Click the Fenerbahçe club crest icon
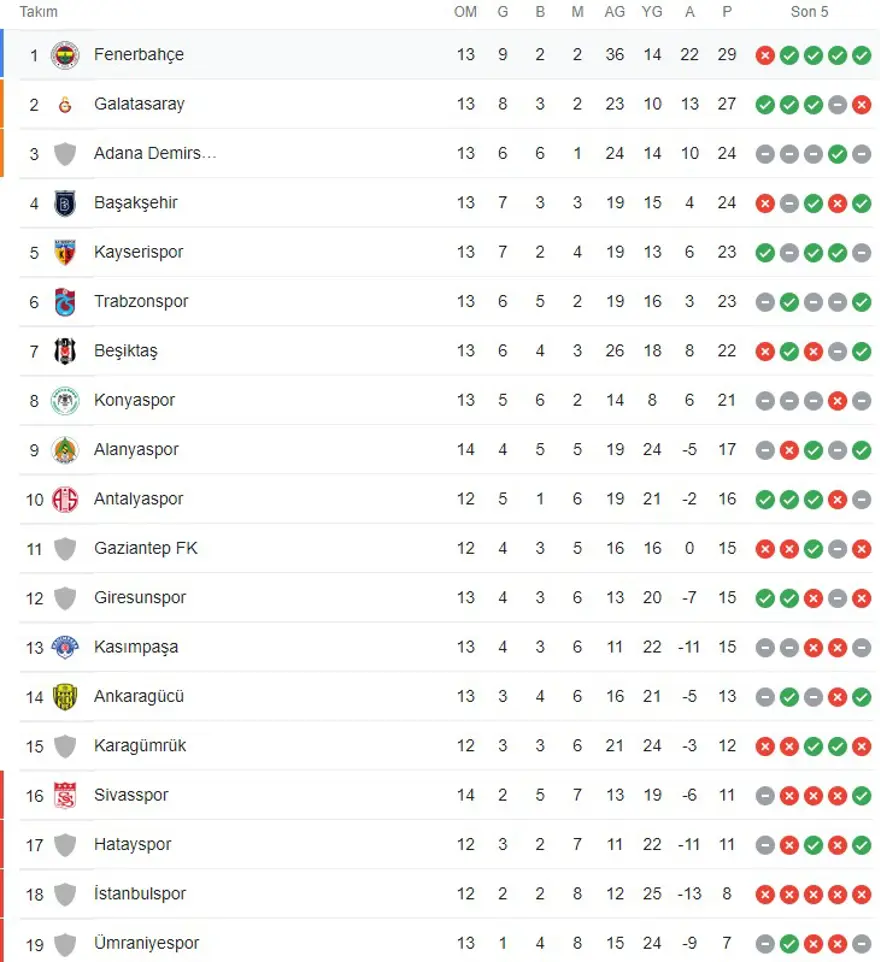Image resolution: width=880 pixels, height=962 pixels. click(x=65, y=55)
